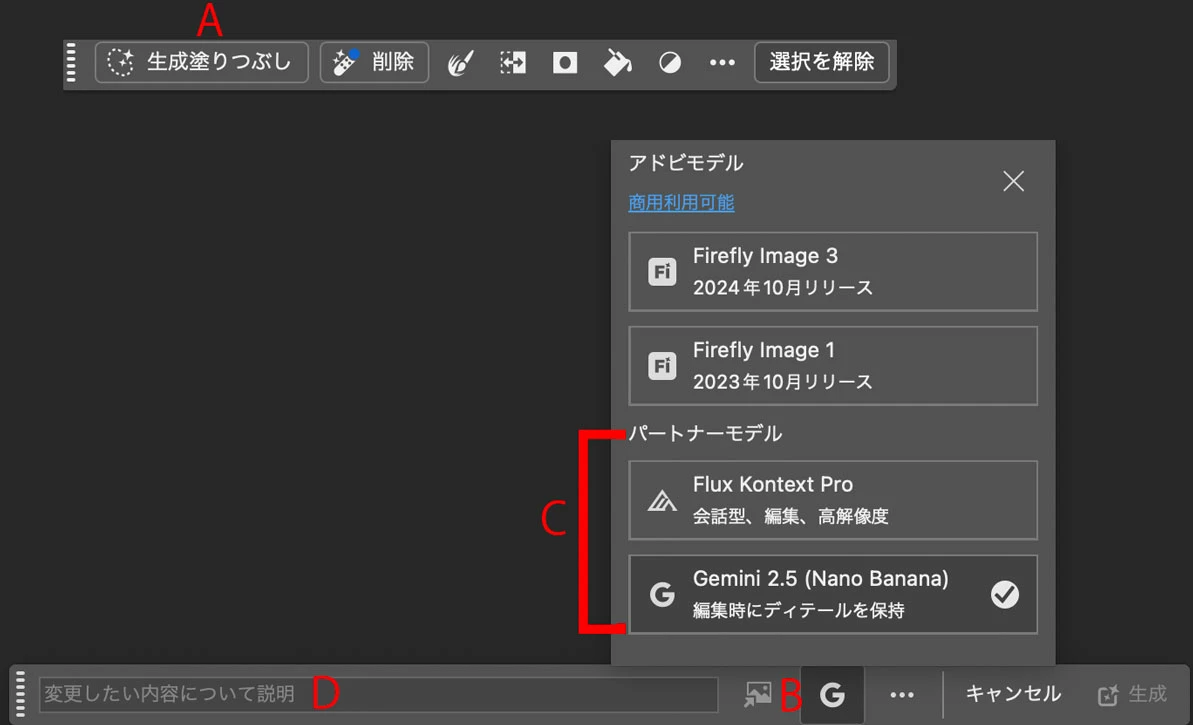Open top taskbar more options dots
The height and width of the screenshot is (725, 1193).
pyautogui.click(x=722, y=62)
